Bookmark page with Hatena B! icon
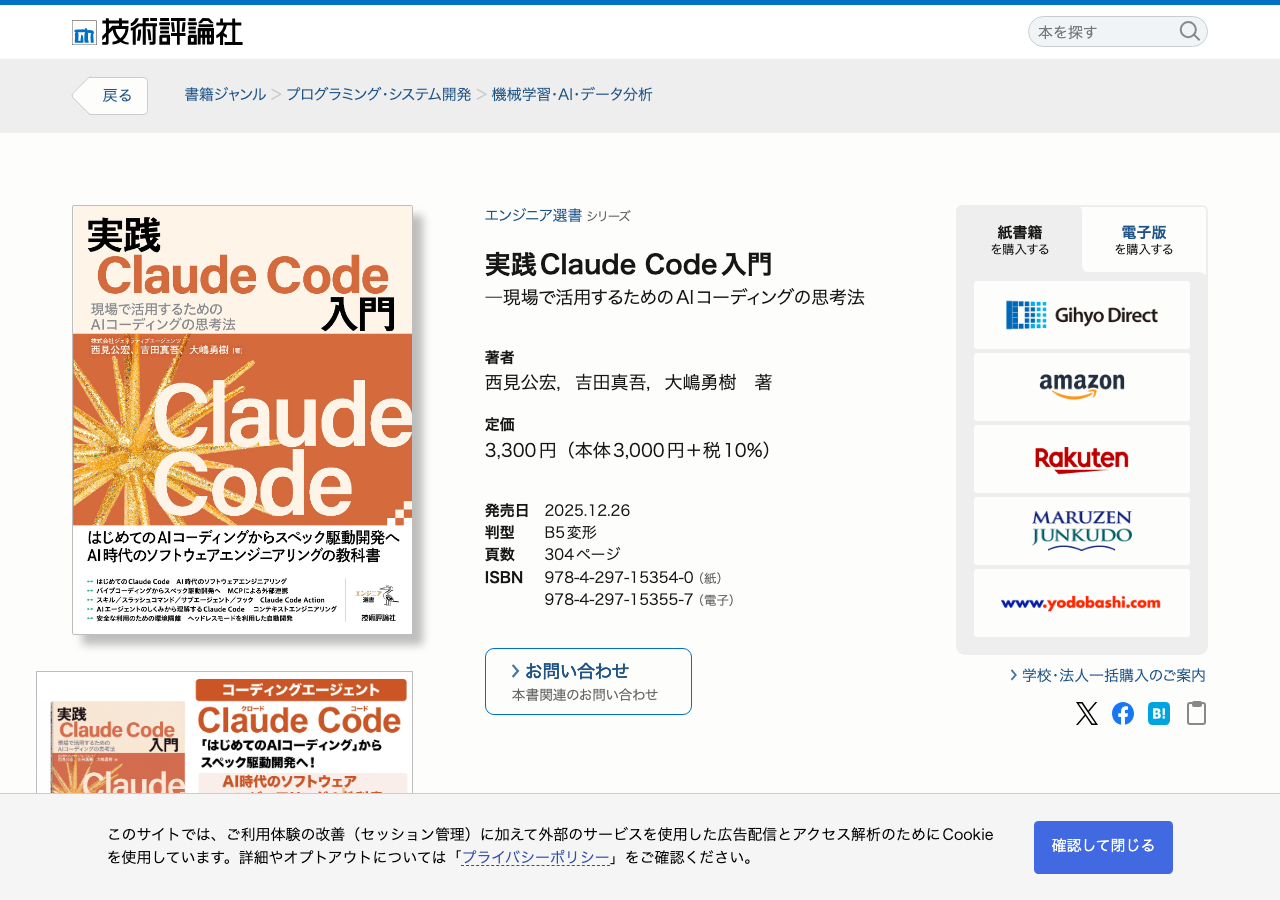This screenshot has width=1280, height=900. [x=1159, y=713]
